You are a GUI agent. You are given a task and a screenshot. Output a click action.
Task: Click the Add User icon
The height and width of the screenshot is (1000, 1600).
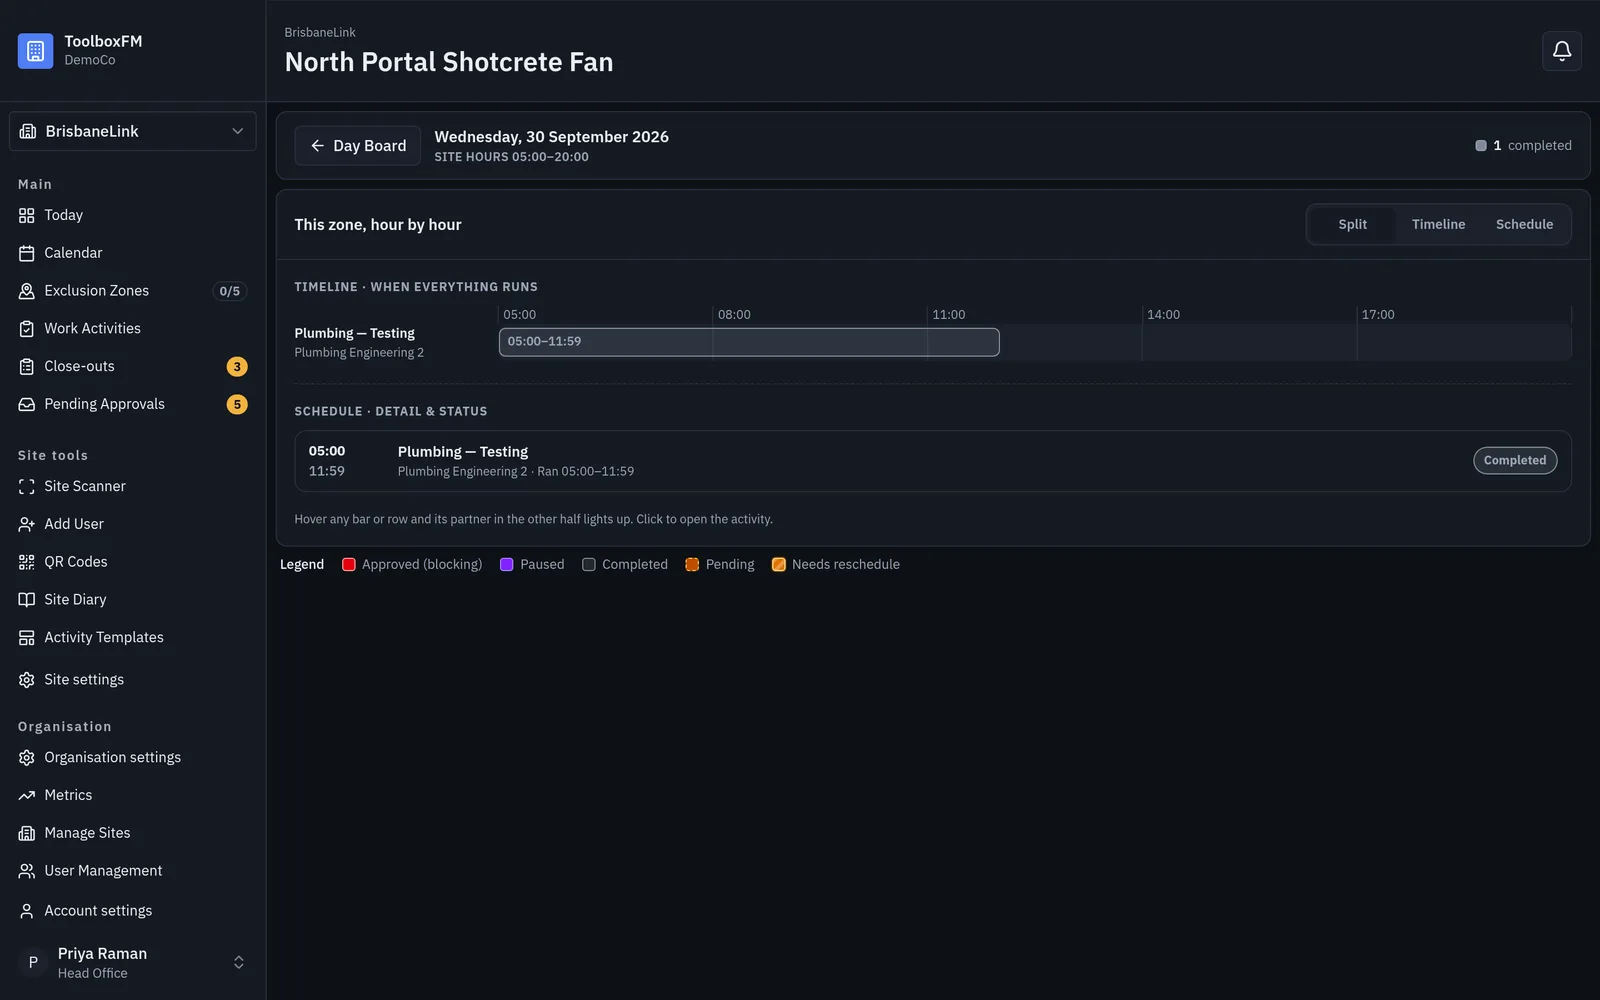[x=27, y=524]
